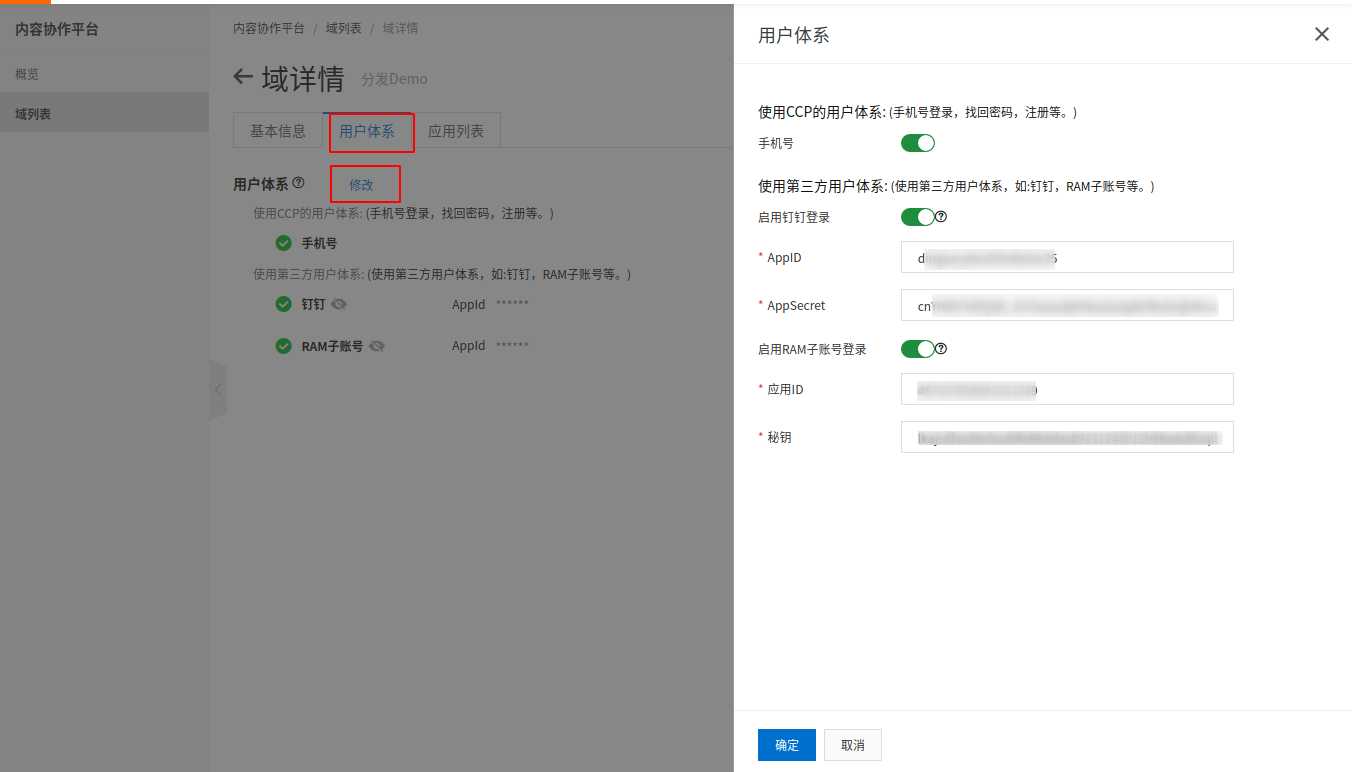Click the RAM子账号 AppId masked value
Screen dimensions: 1352x772
point(512,346)
